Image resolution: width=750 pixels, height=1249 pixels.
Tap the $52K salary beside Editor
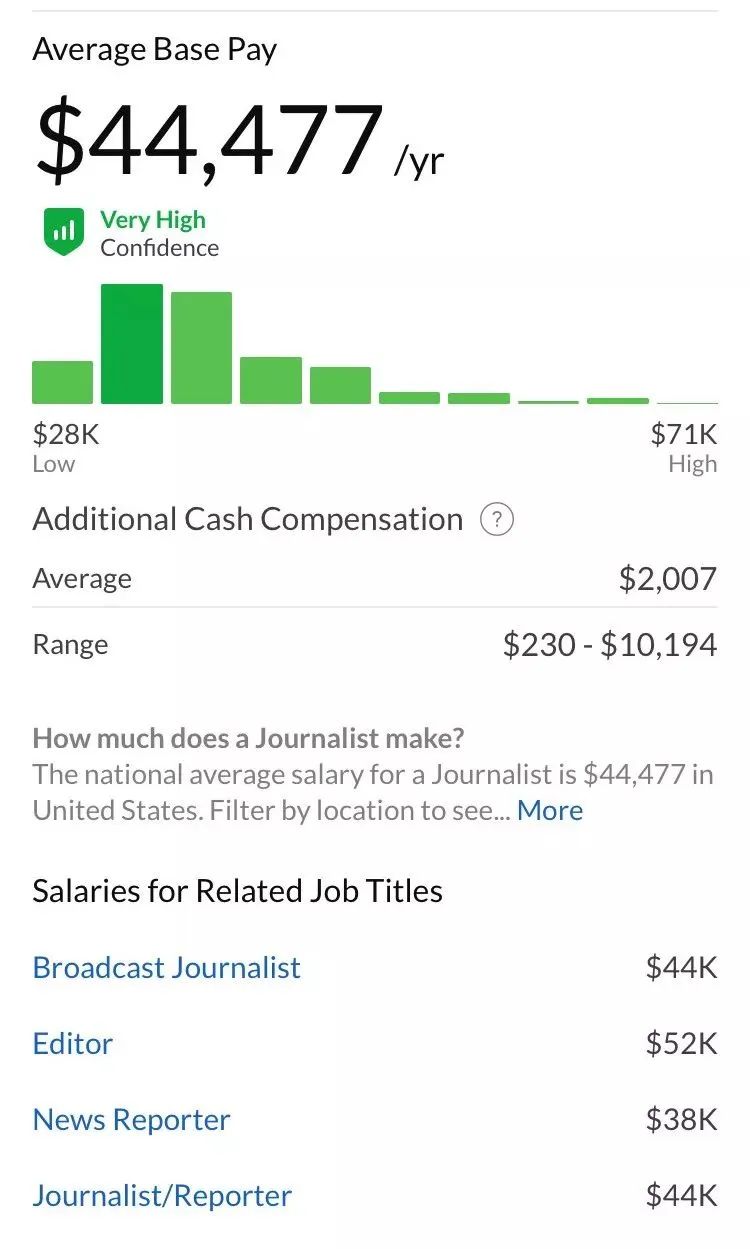(681, 1043)
